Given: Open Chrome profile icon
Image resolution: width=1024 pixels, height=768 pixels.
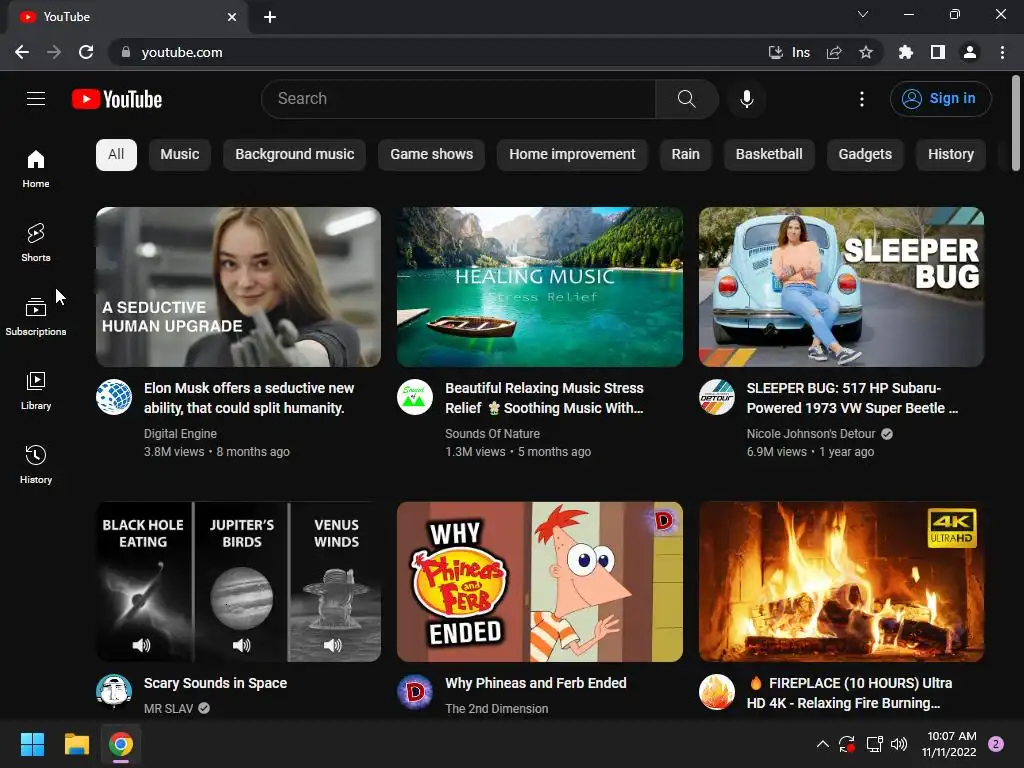Looking at the screenshot, I should 970,52.
